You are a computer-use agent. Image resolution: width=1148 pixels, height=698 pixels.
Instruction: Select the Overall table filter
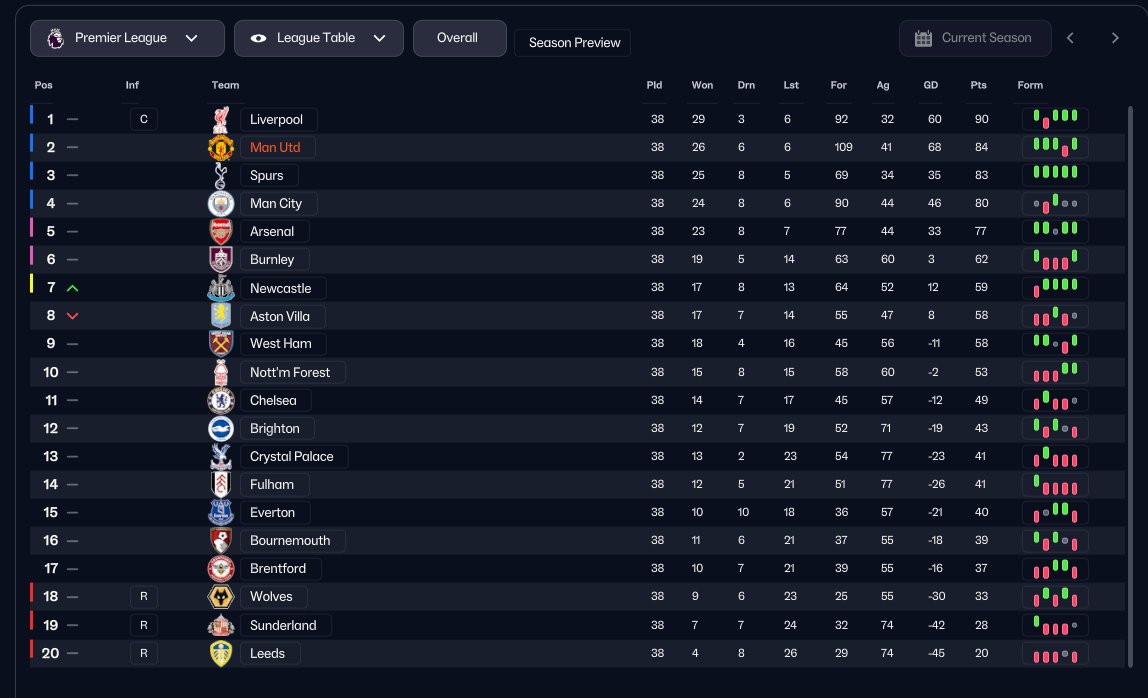[457, 38]
